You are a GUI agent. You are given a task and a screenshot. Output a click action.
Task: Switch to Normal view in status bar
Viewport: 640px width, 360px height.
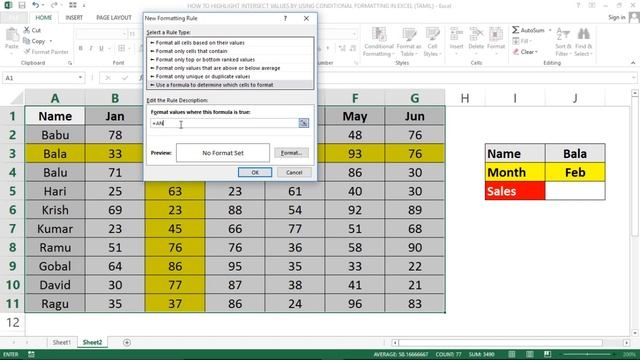tap(511, 354)
